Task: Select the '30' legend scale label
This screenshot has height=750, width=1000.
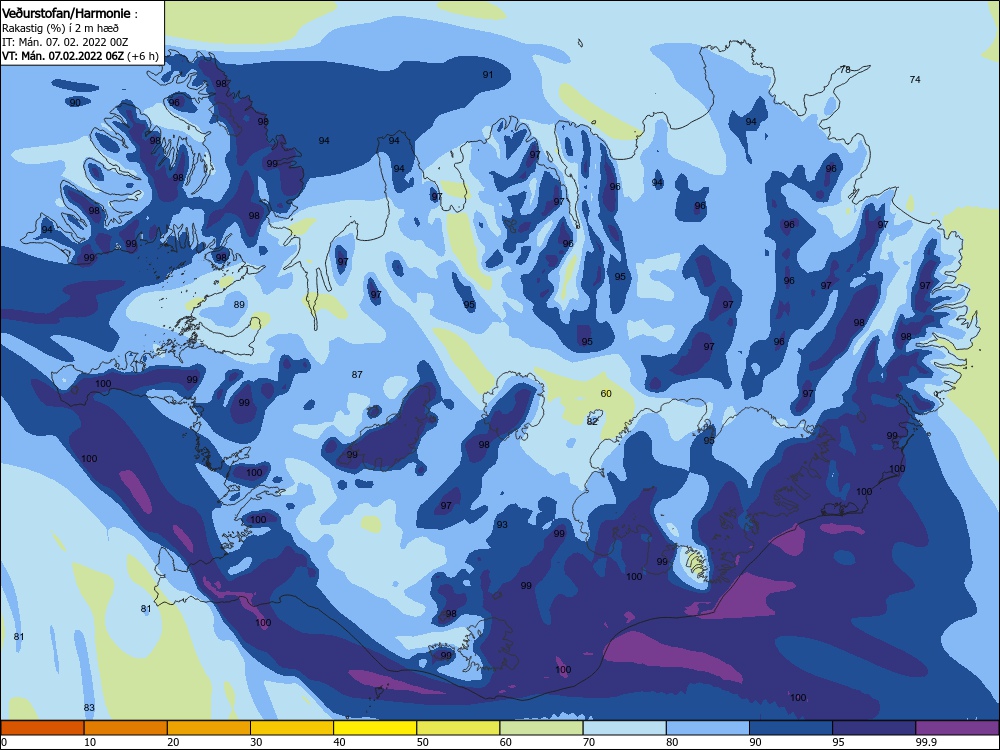Action: pyautogui.click(x=256, y=742)
